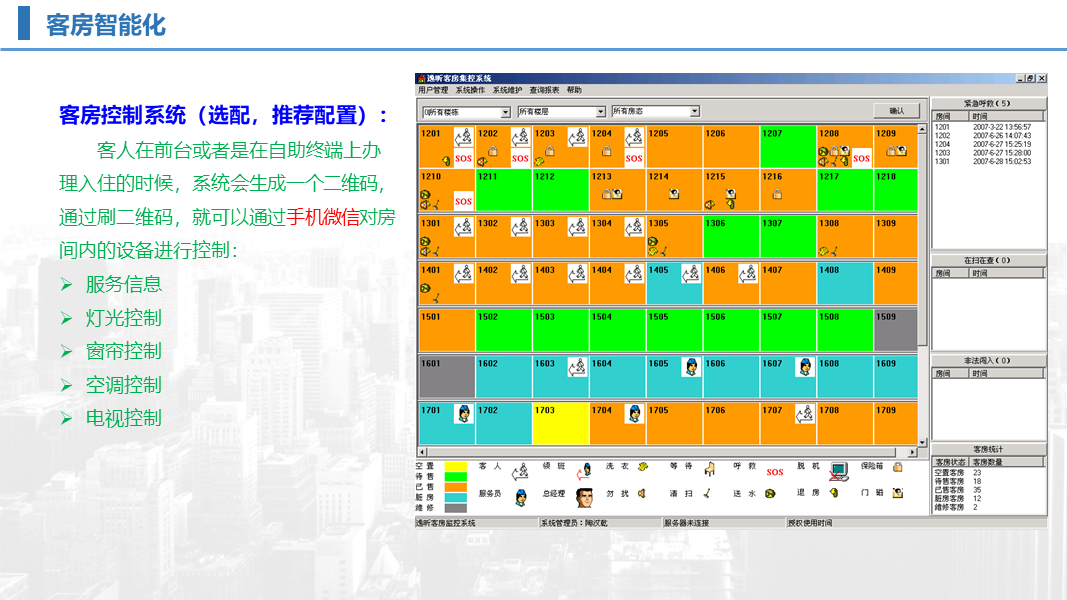Open the 用户管理 menu
Viewport: 1067px width, 600px height.
(x=433, y=90)
